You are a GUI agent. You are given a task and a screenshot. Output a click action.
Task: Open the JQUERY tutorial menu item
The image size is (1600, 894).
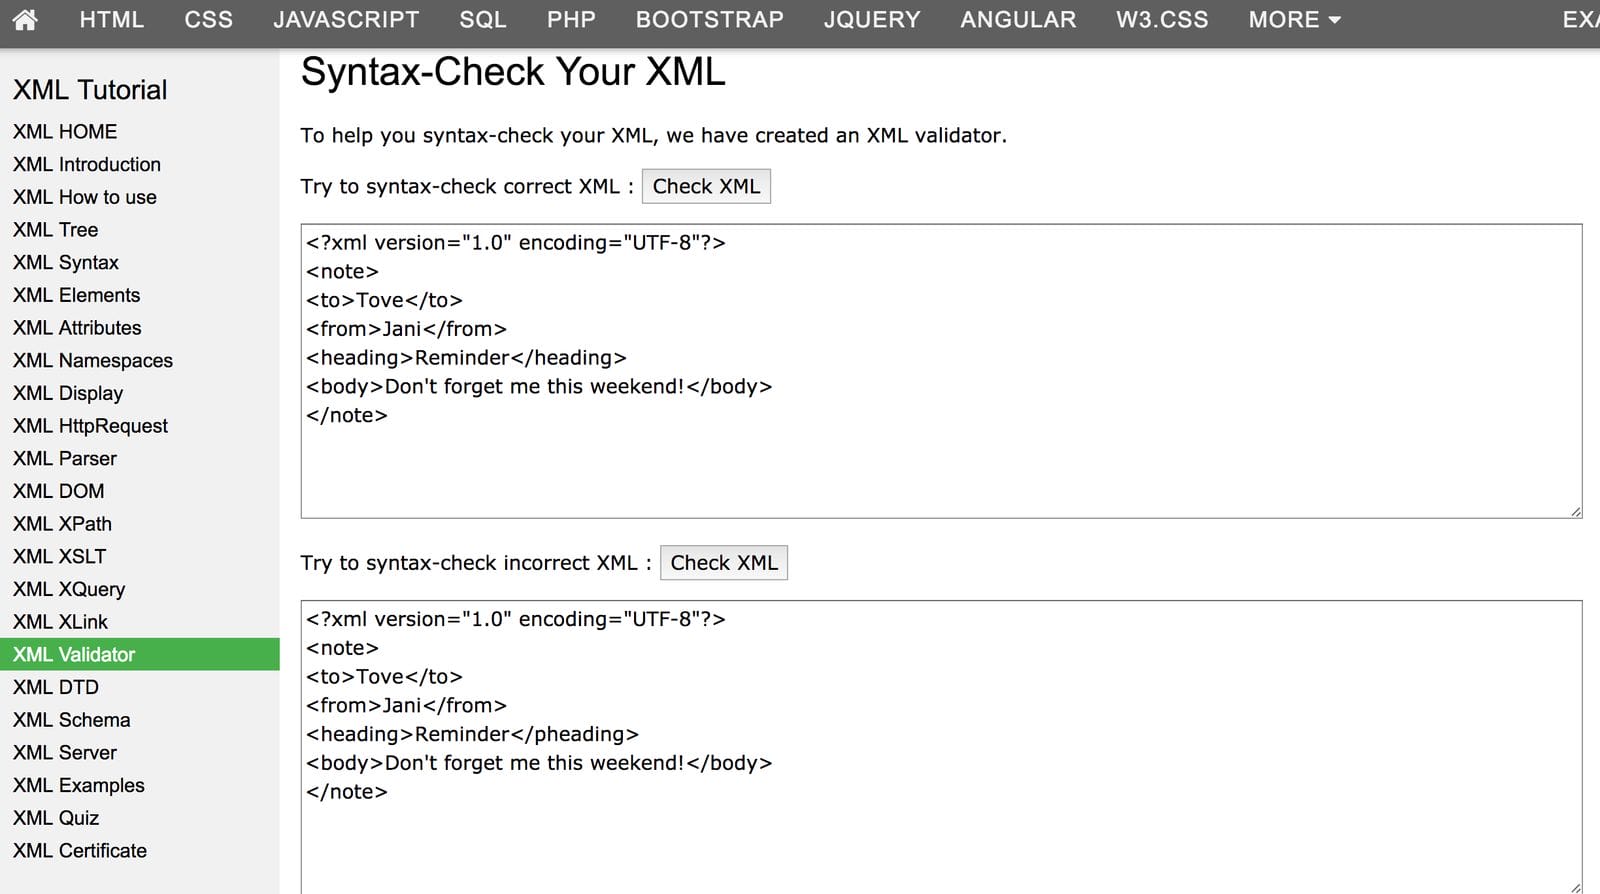tap(871, 20)
